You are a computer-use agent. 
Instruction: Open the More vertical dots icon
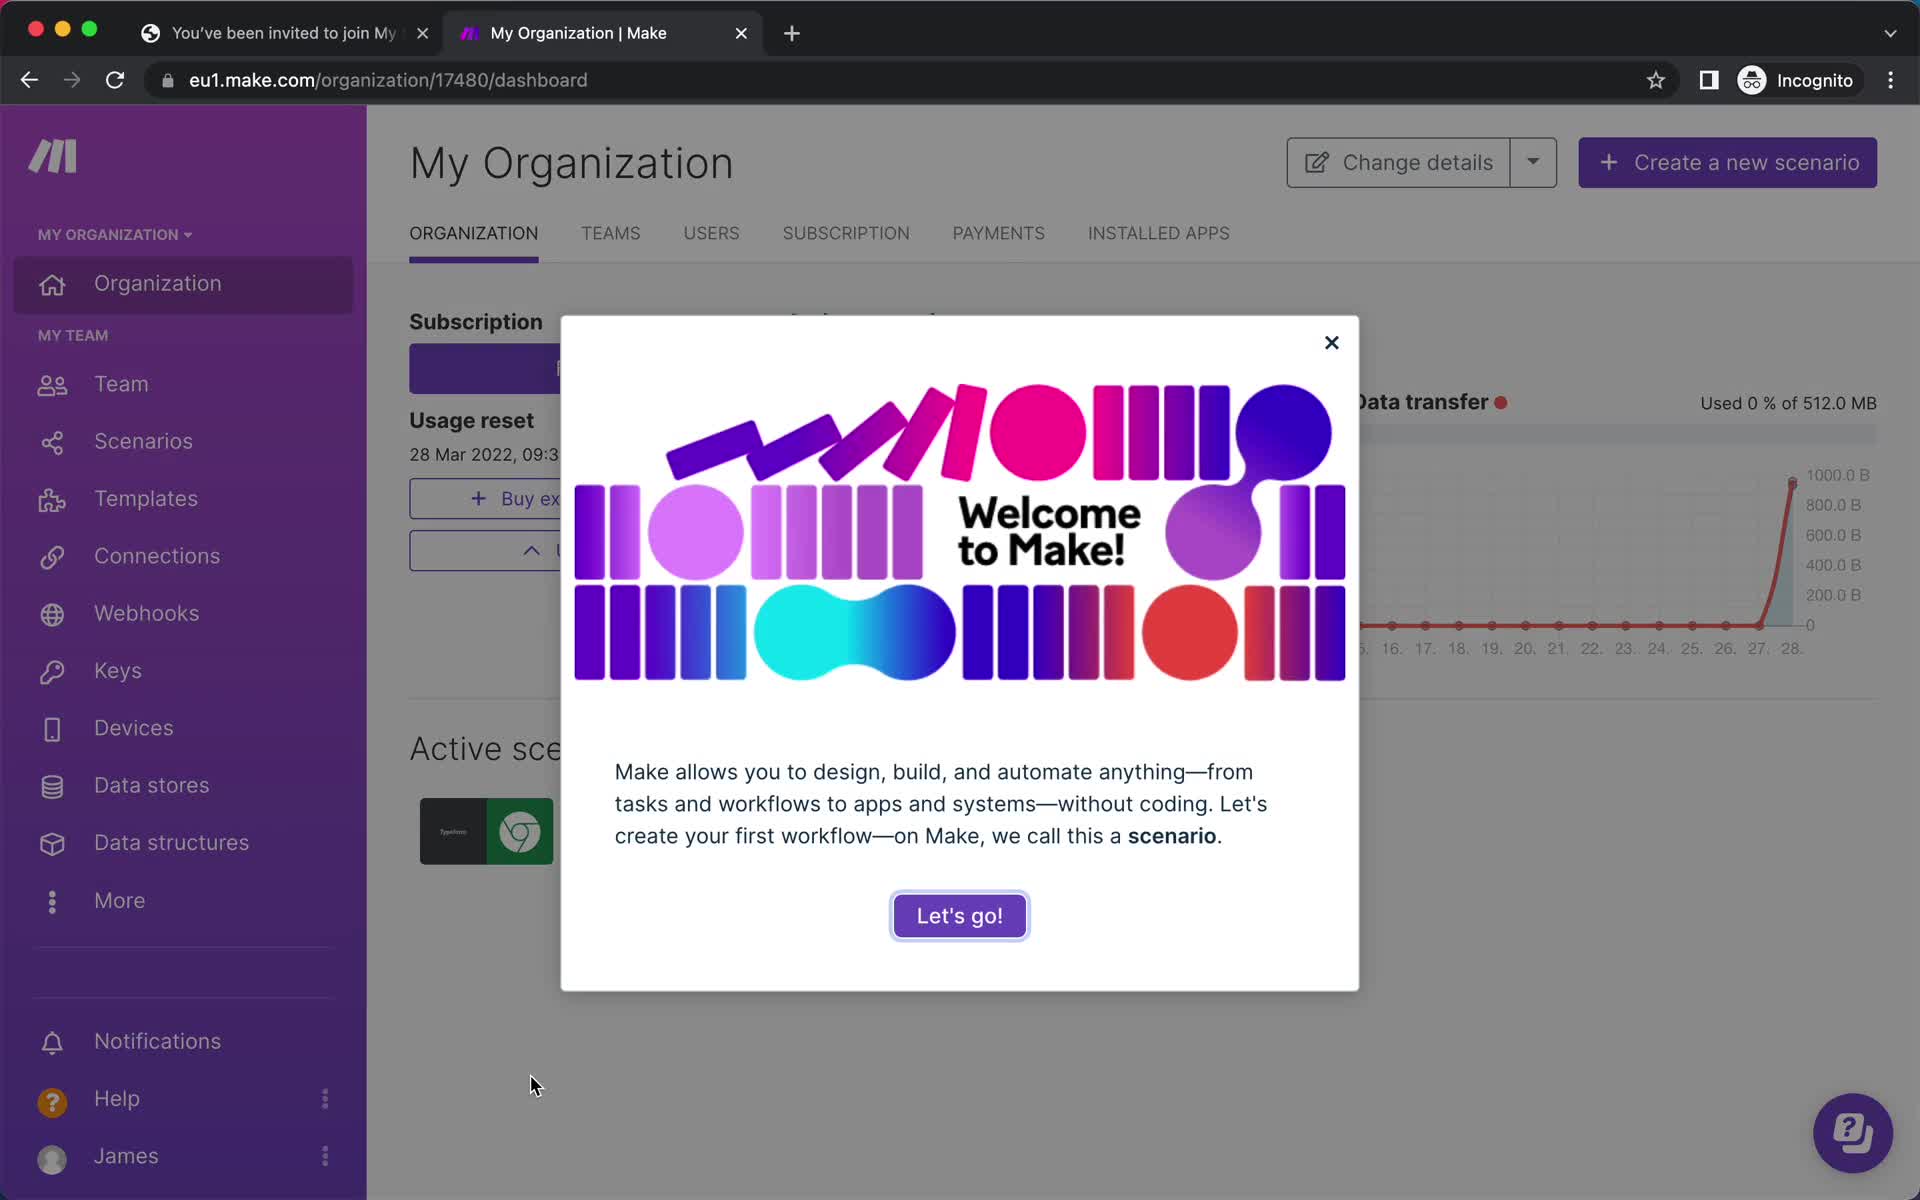(x=52, y=901)
